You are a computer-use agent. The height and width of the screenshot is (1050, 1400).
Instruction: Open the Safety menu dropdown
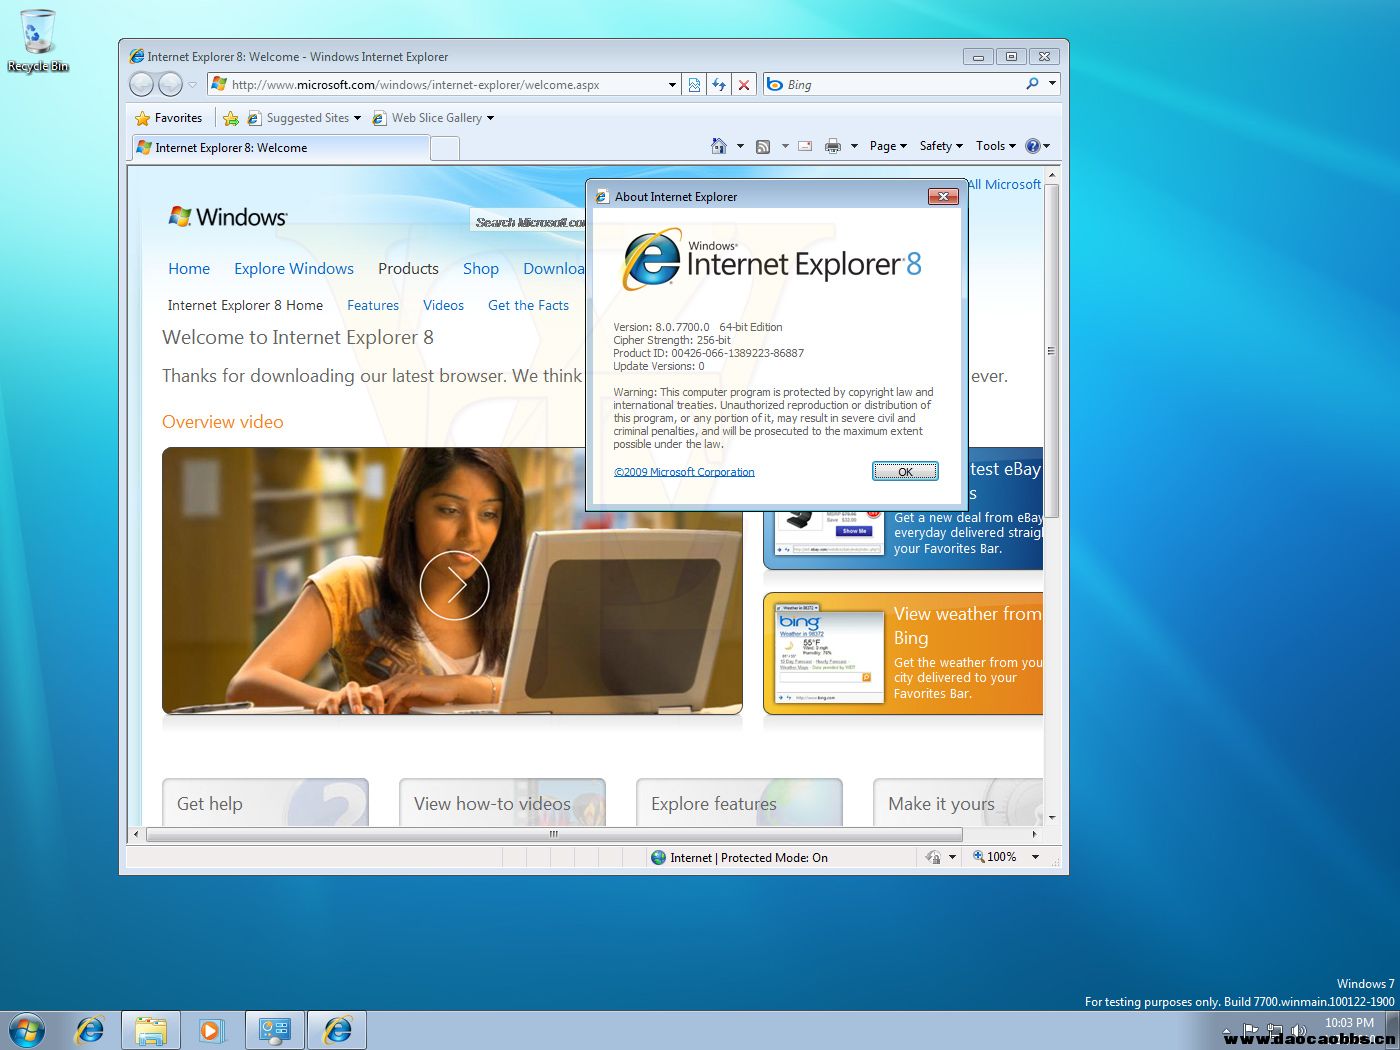tap(941, 146)
